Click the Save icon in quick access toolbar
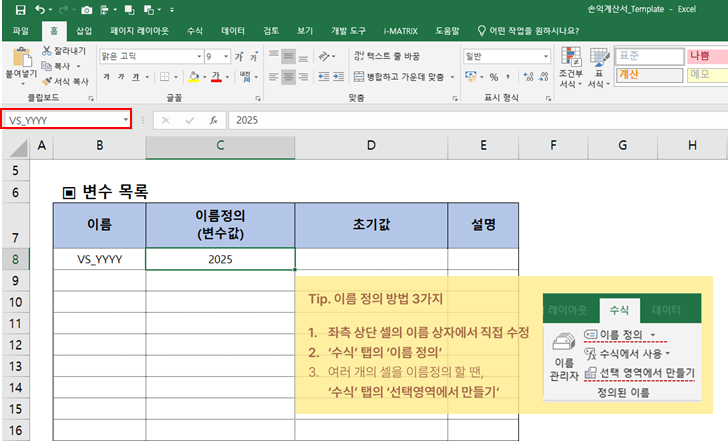 click(19, 10)
